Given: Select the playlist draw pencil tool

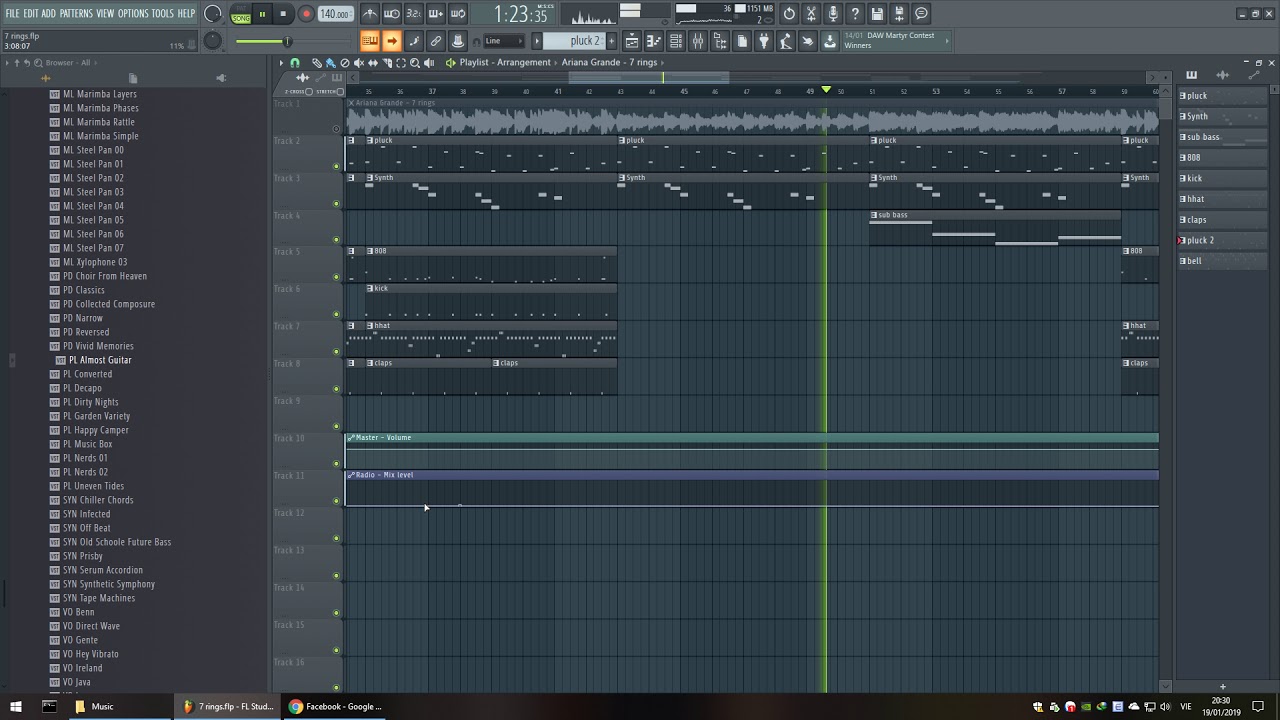Looking at the screenshot, I should 316,63.
